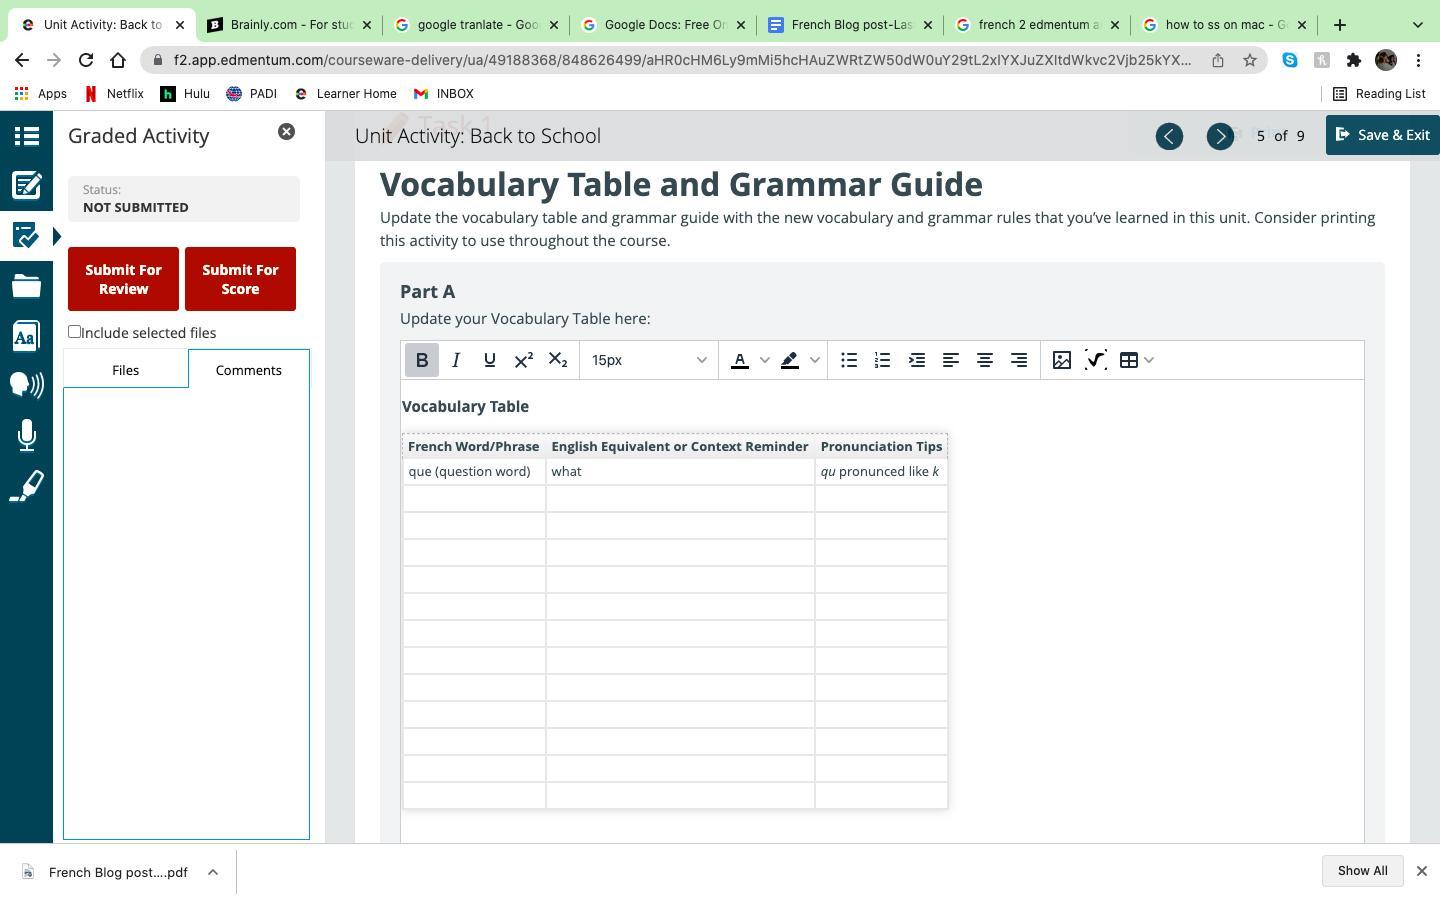
Task: Switch to the Files tab
Action: coord(125,370)
